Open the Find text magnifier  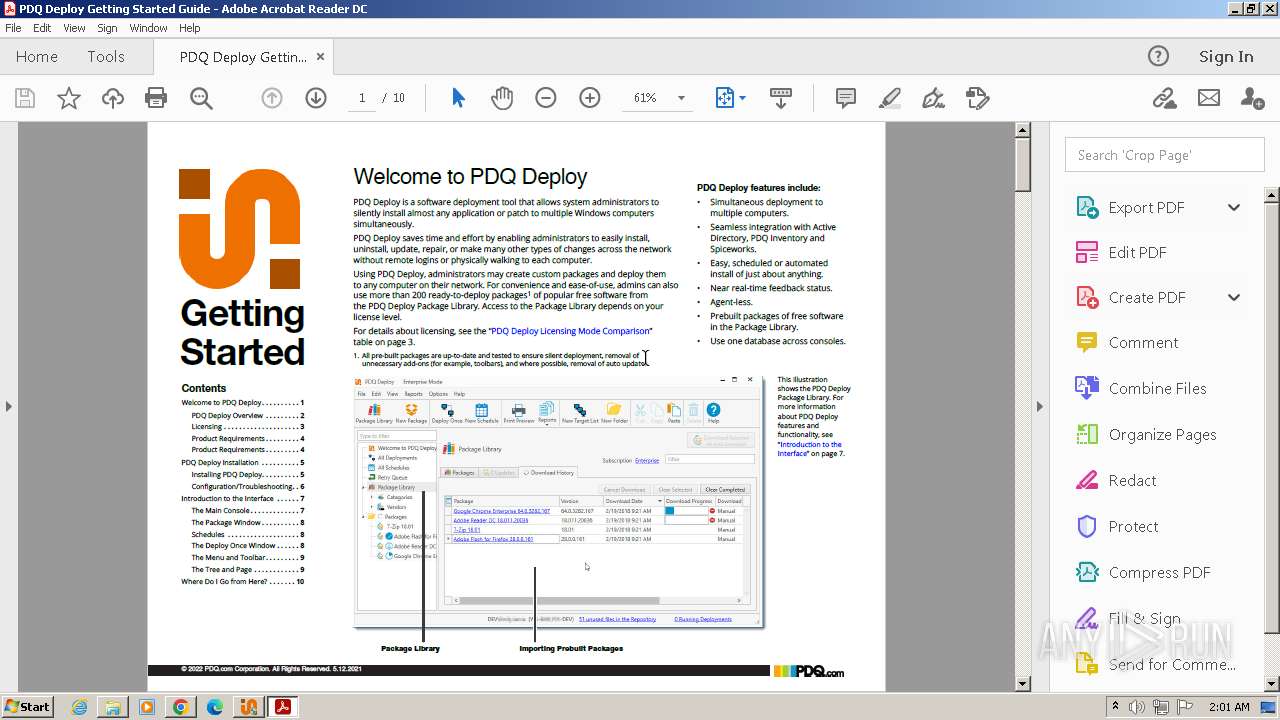pyautogui.click(x=201, y=98)
